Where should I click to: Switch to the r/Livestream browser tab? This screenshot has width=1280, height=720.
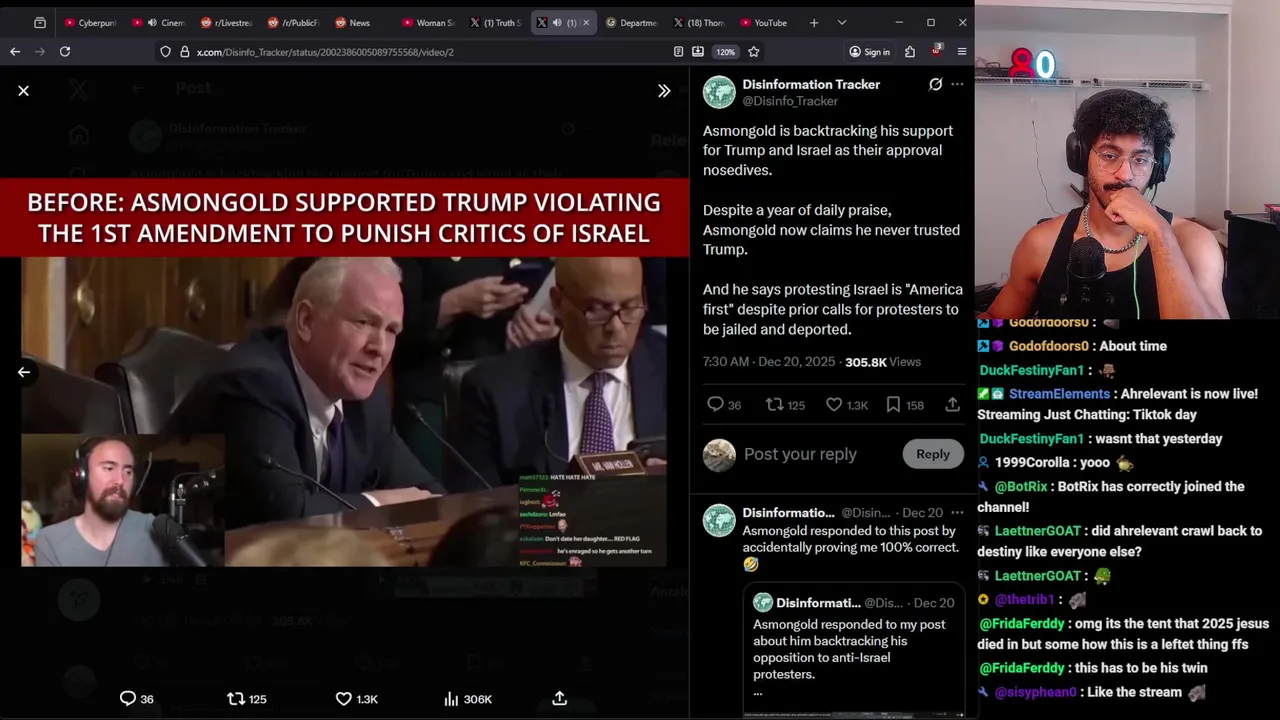226,22
